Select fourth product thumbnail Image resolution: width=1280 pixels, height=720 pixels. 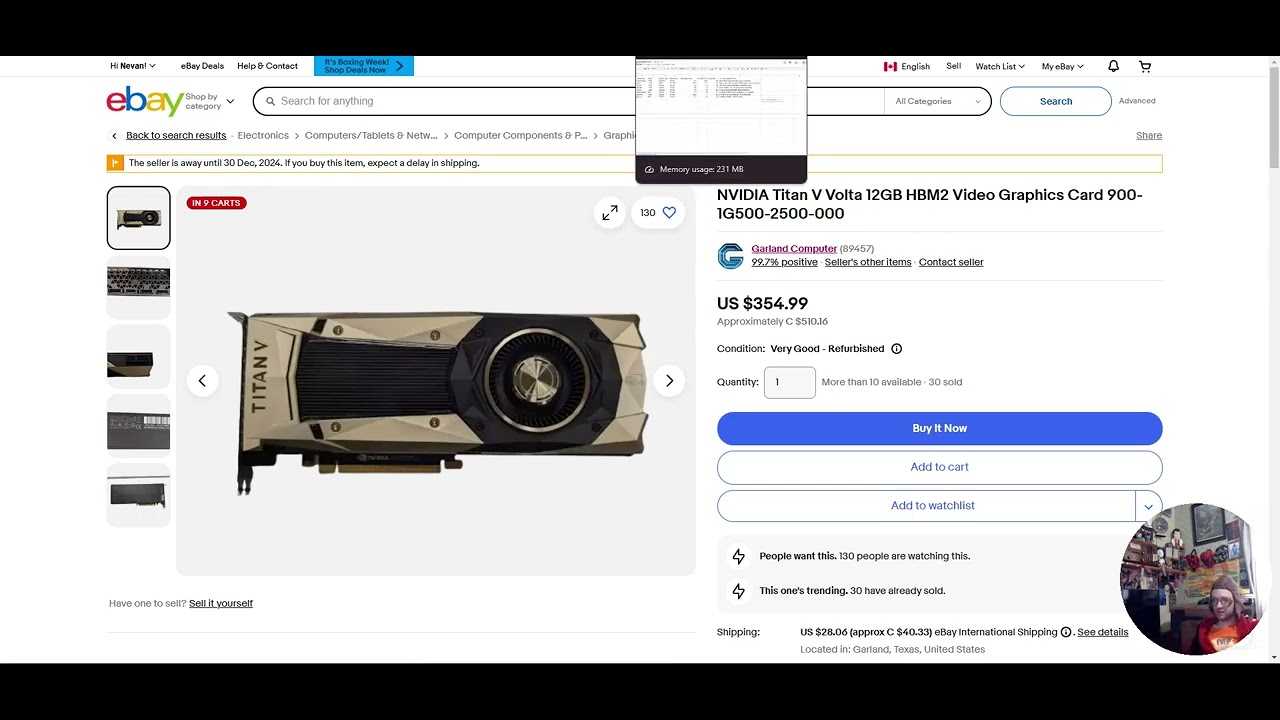pos(139,426)
